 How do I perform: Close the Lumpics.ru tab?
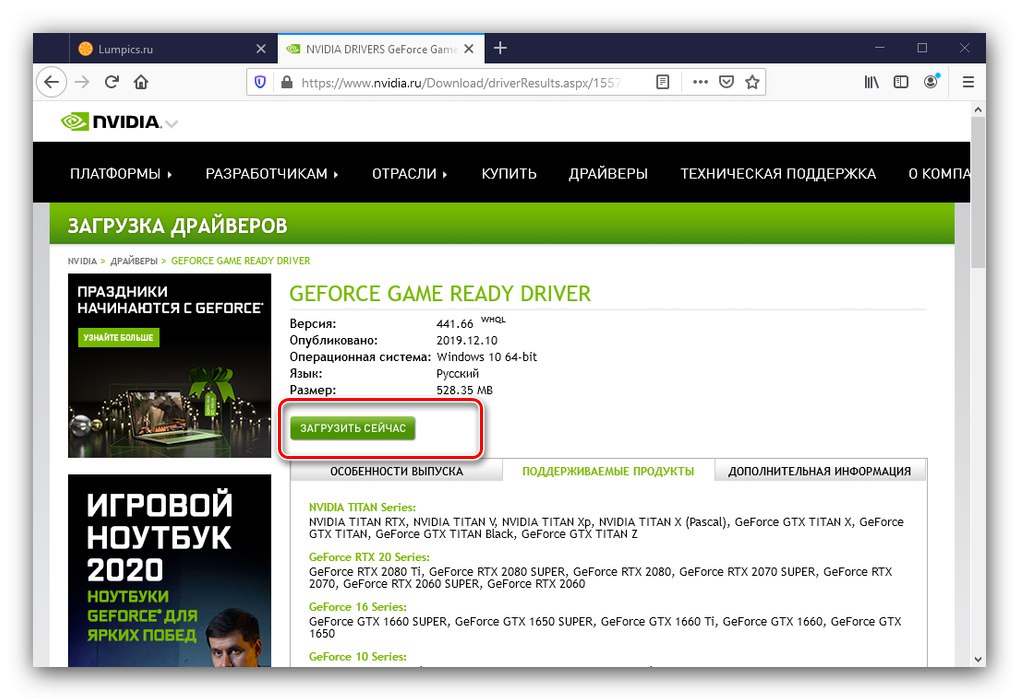pos(261,49)
